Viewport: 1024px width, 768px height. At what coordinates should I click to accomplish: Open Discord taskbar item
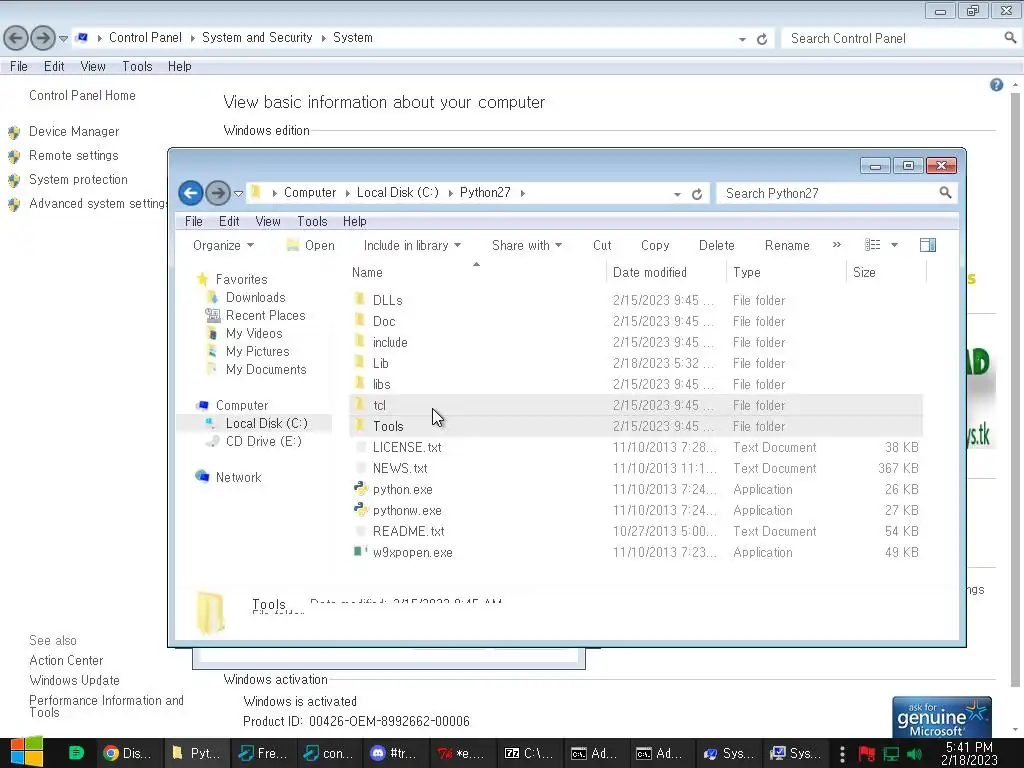[394, 753]
